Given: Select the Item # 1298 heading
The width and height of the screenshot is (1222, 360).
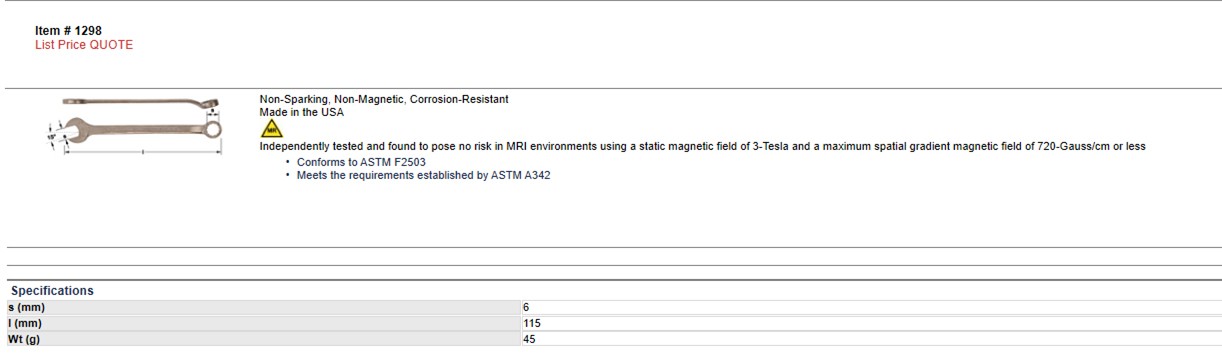Looking at the screenshot, I should (68, 31).
